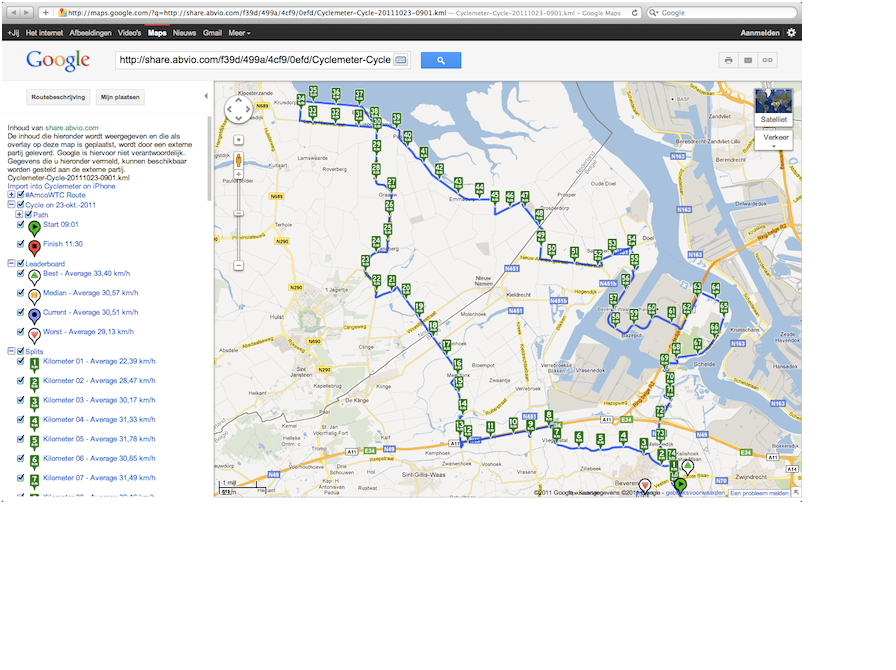Toggle the Best - Average 33,40 km/h checkbox
Image resolution: width=896 pixels, height=670 pixels.
(21, 274)
